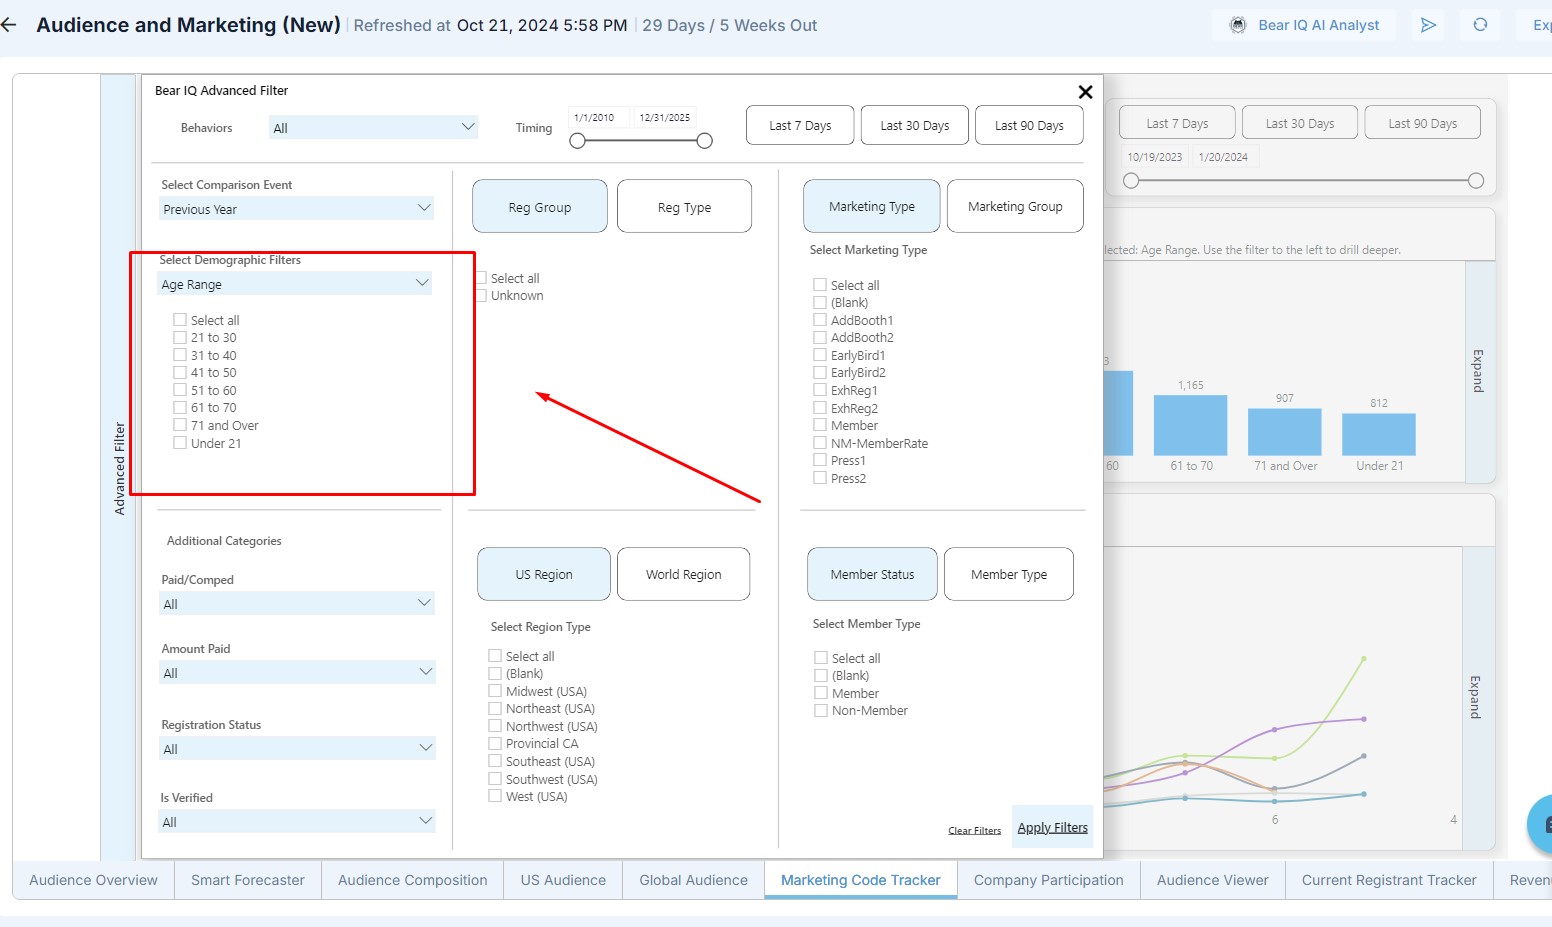Tick the Under 21 age checkbox
1552x927 pixels.
(x=180, y=443)
